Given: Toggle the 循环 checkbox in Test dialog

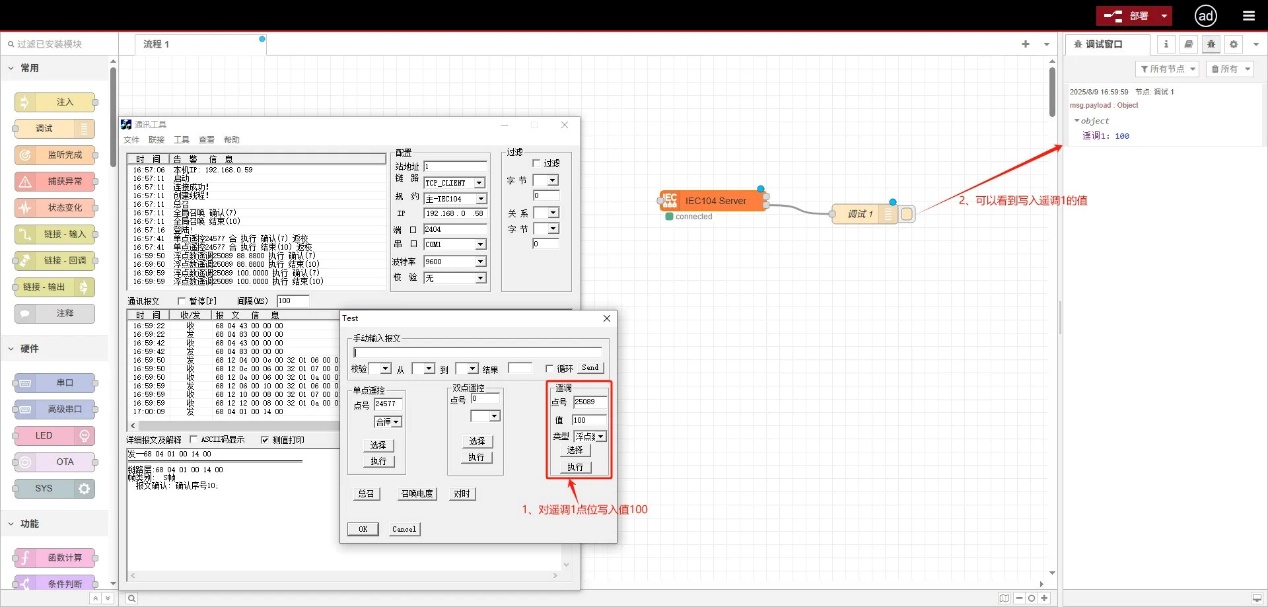Looking at the screenshot, I should pyautogui.click(x=550, y=368).
